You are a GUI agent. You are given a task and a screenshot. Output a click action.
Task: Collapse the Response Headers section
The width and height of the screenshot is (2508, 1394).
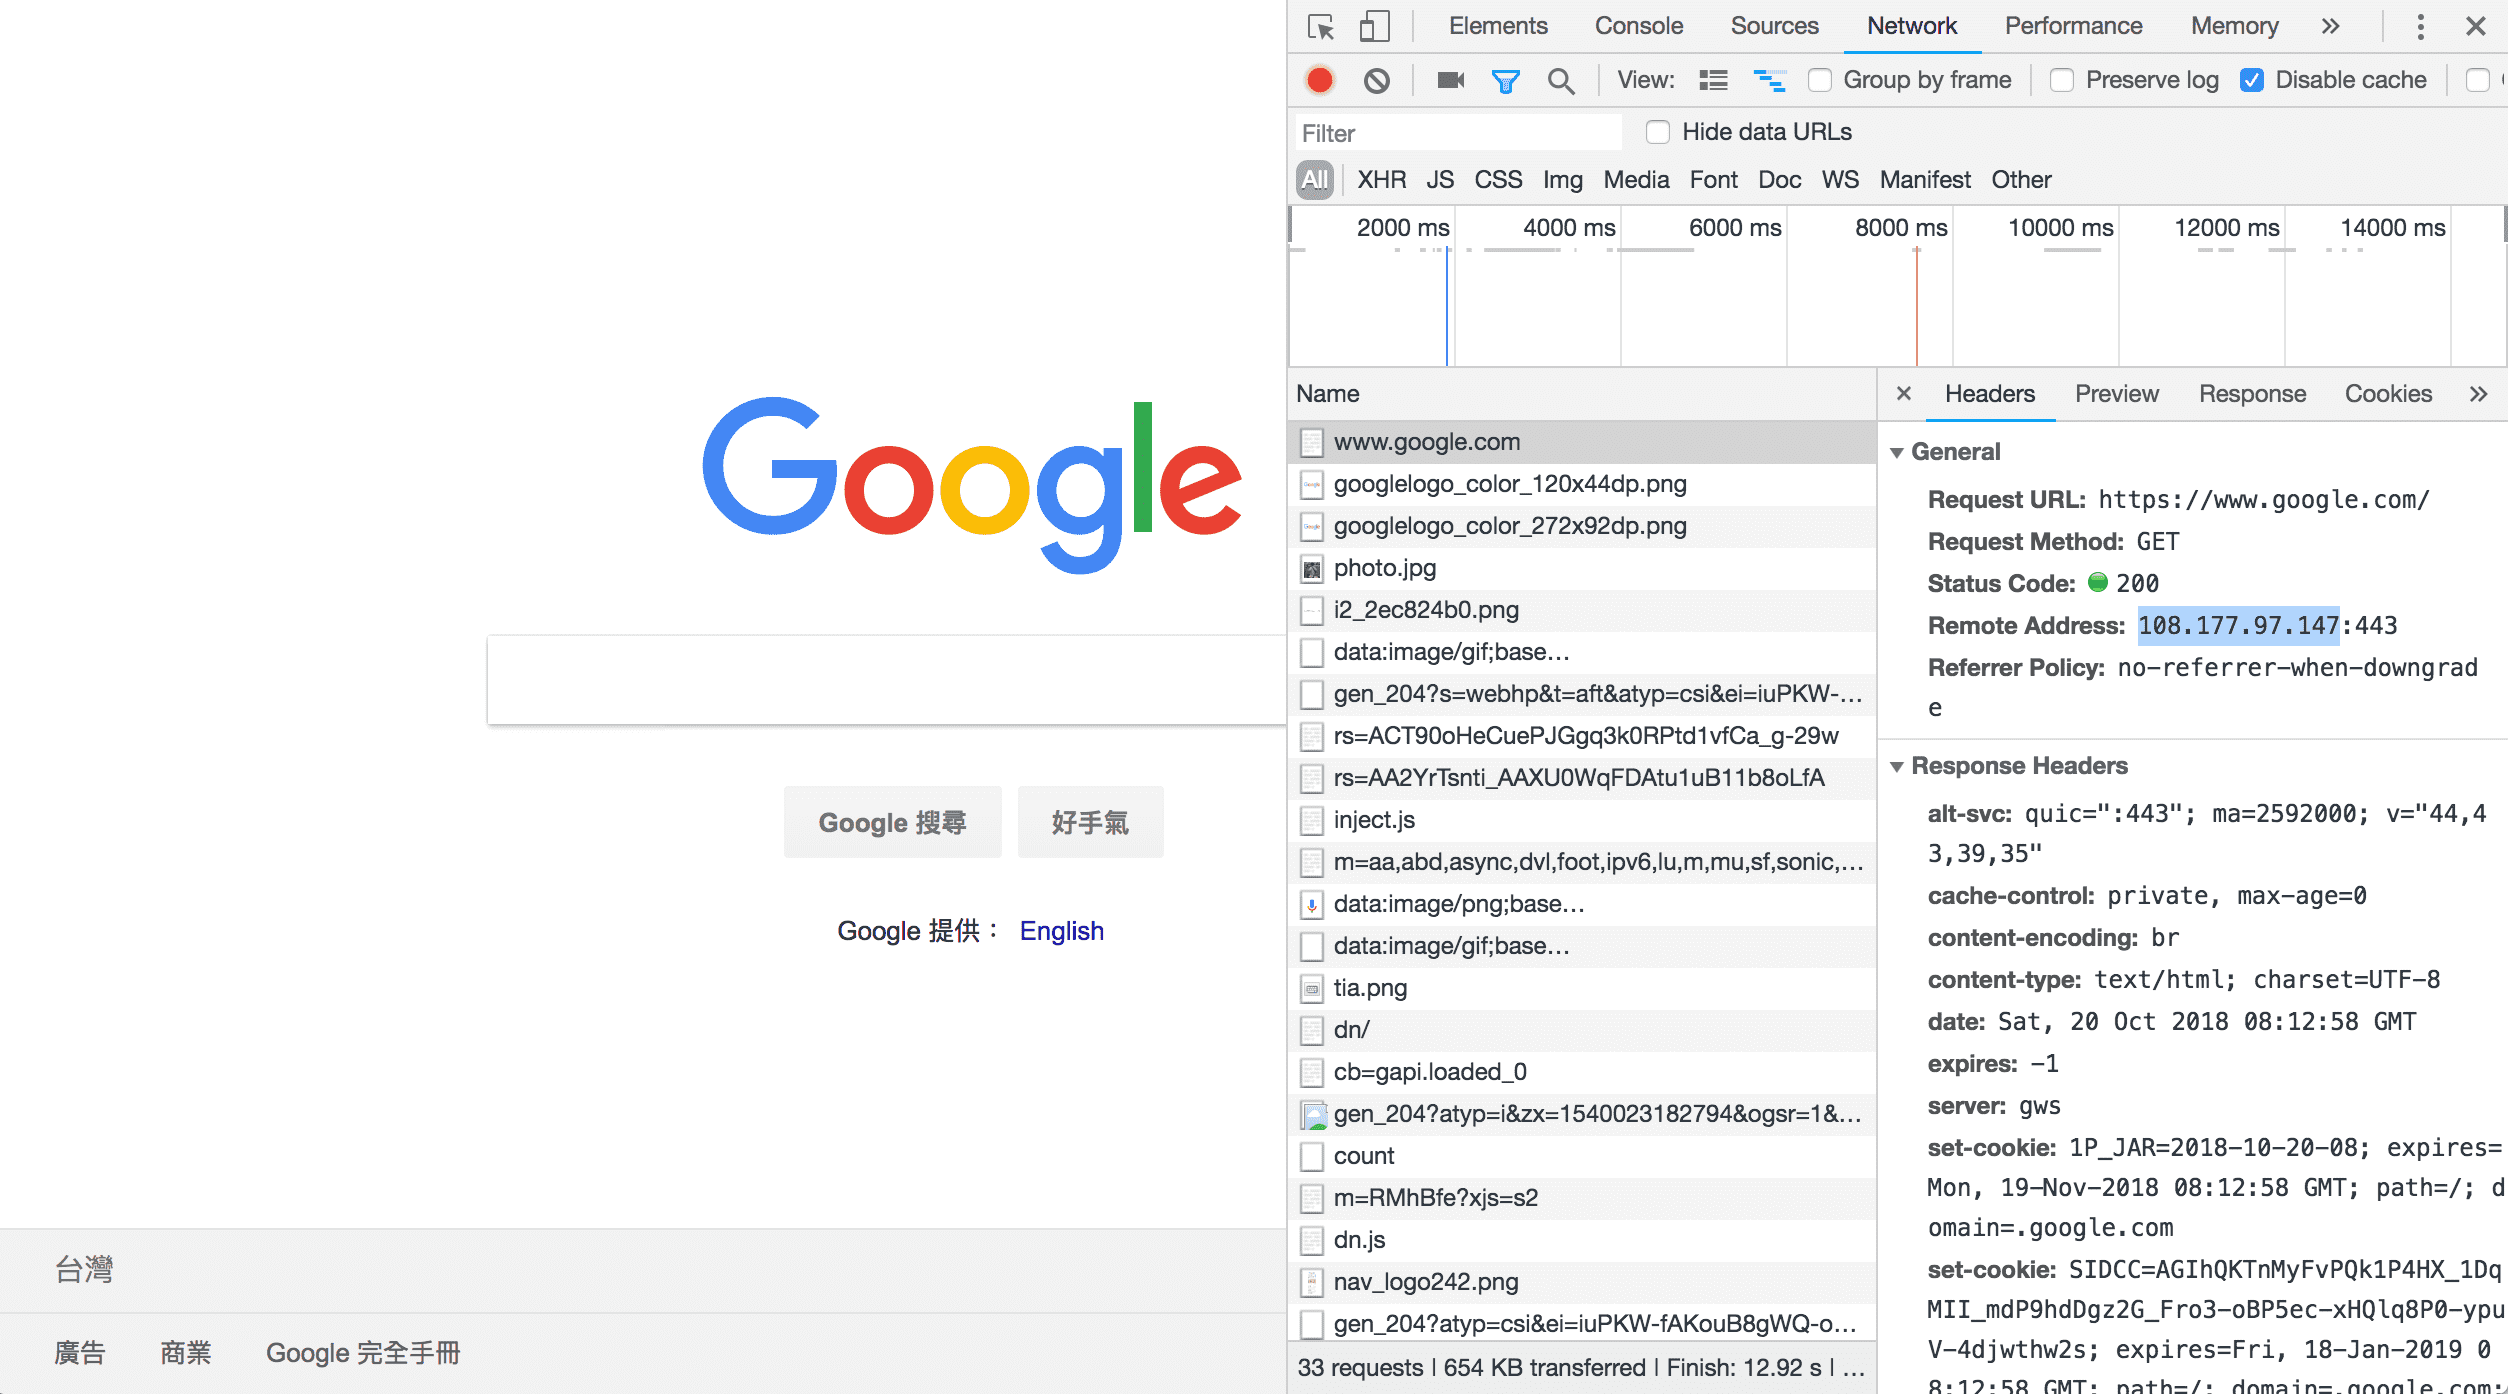1897,767
